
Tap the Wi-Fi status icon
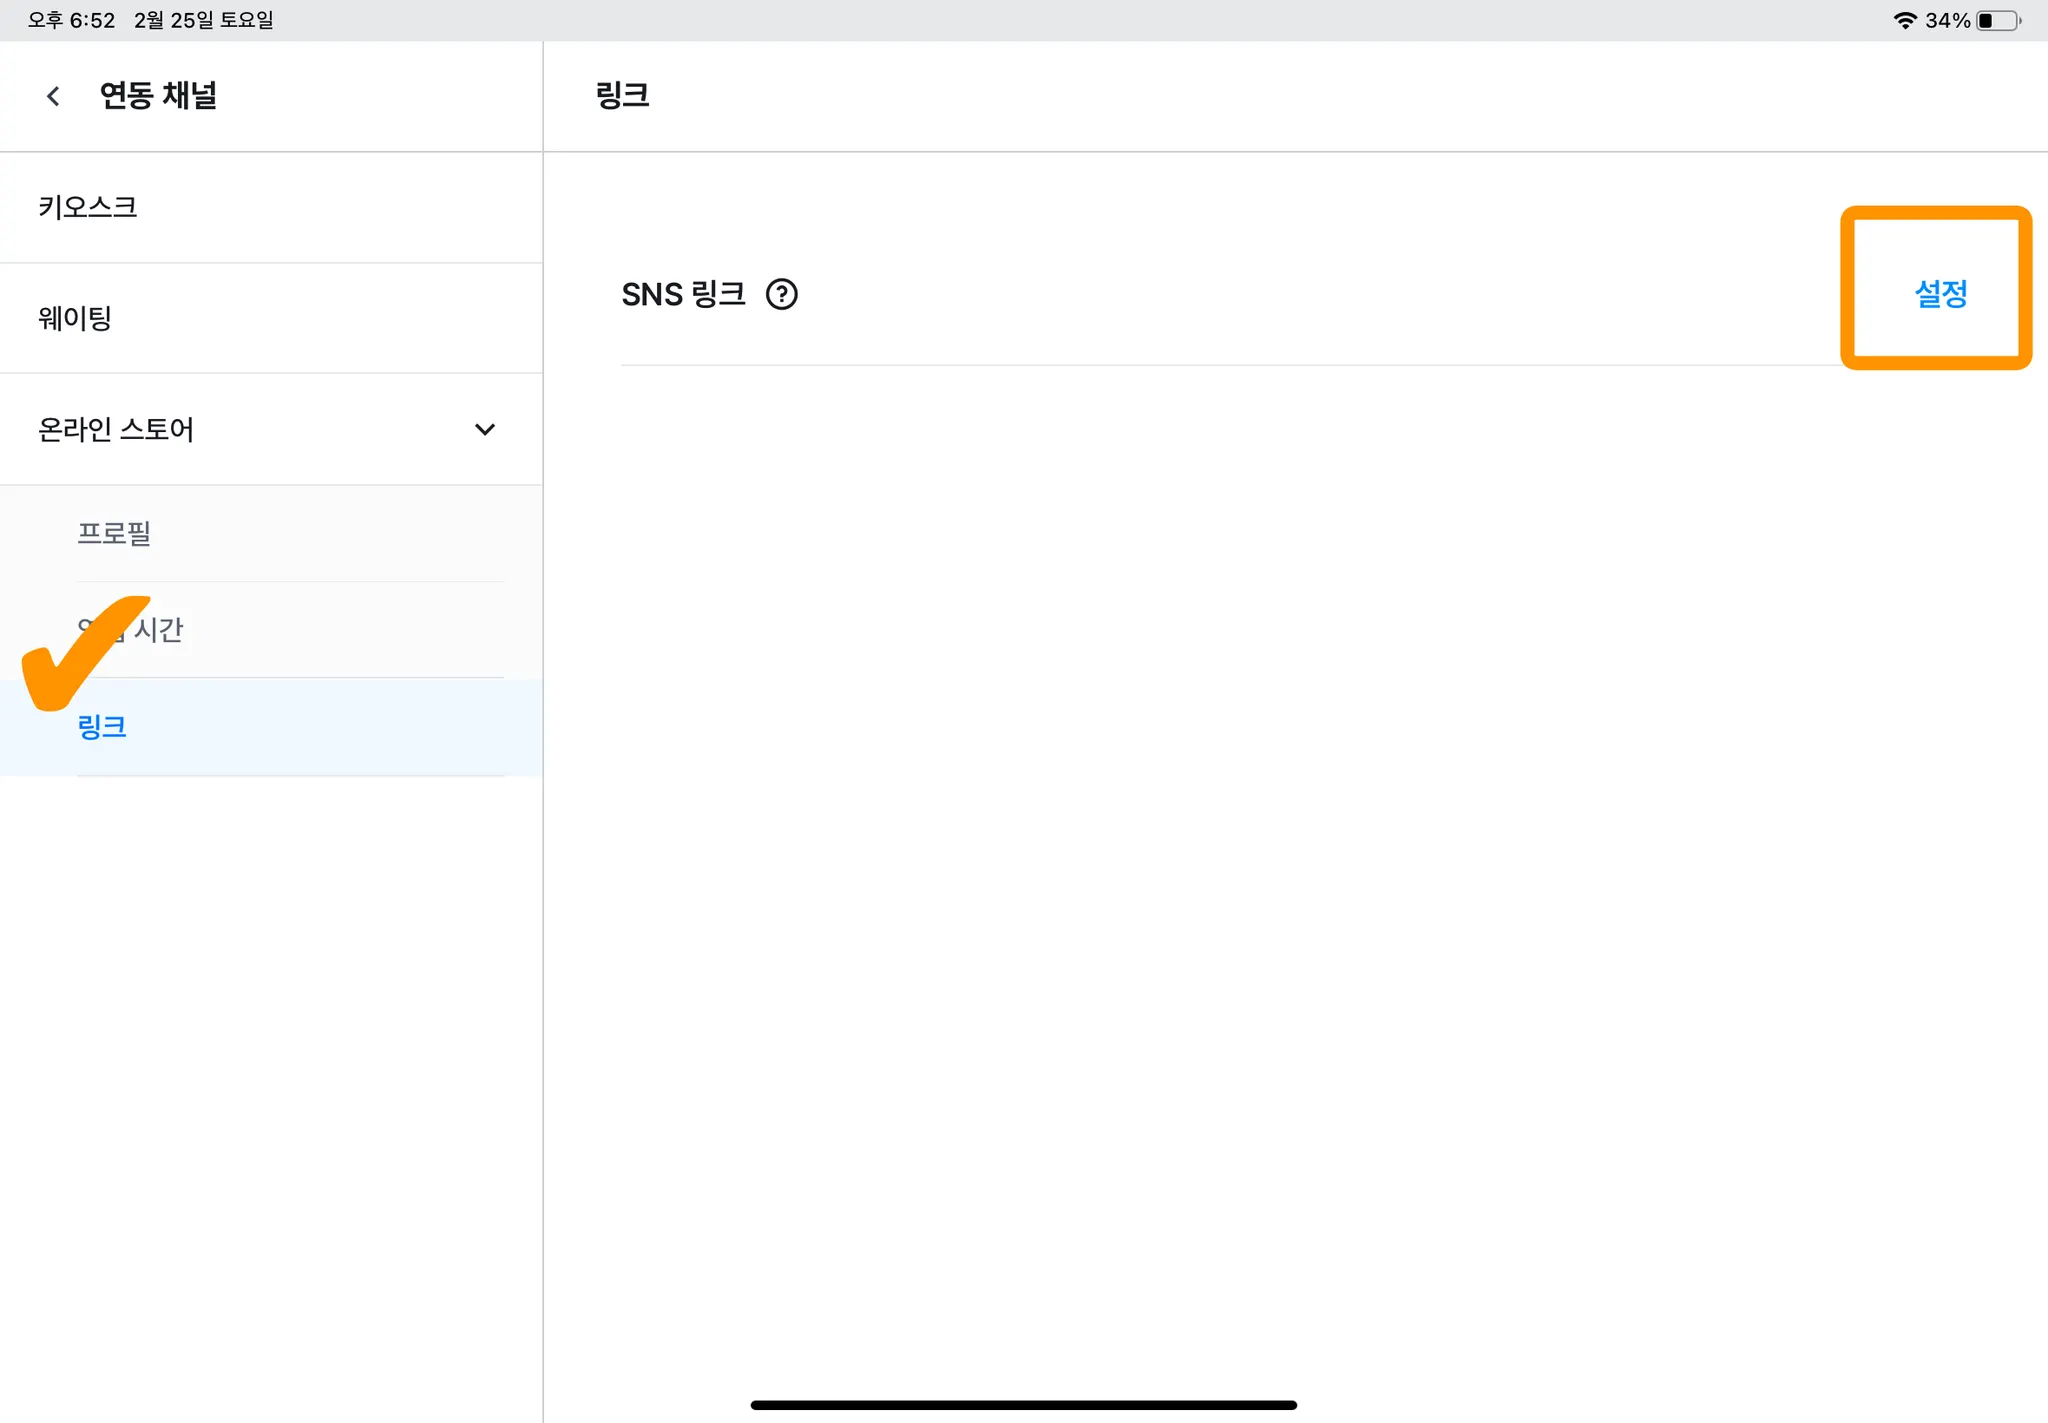point(1904,20)
